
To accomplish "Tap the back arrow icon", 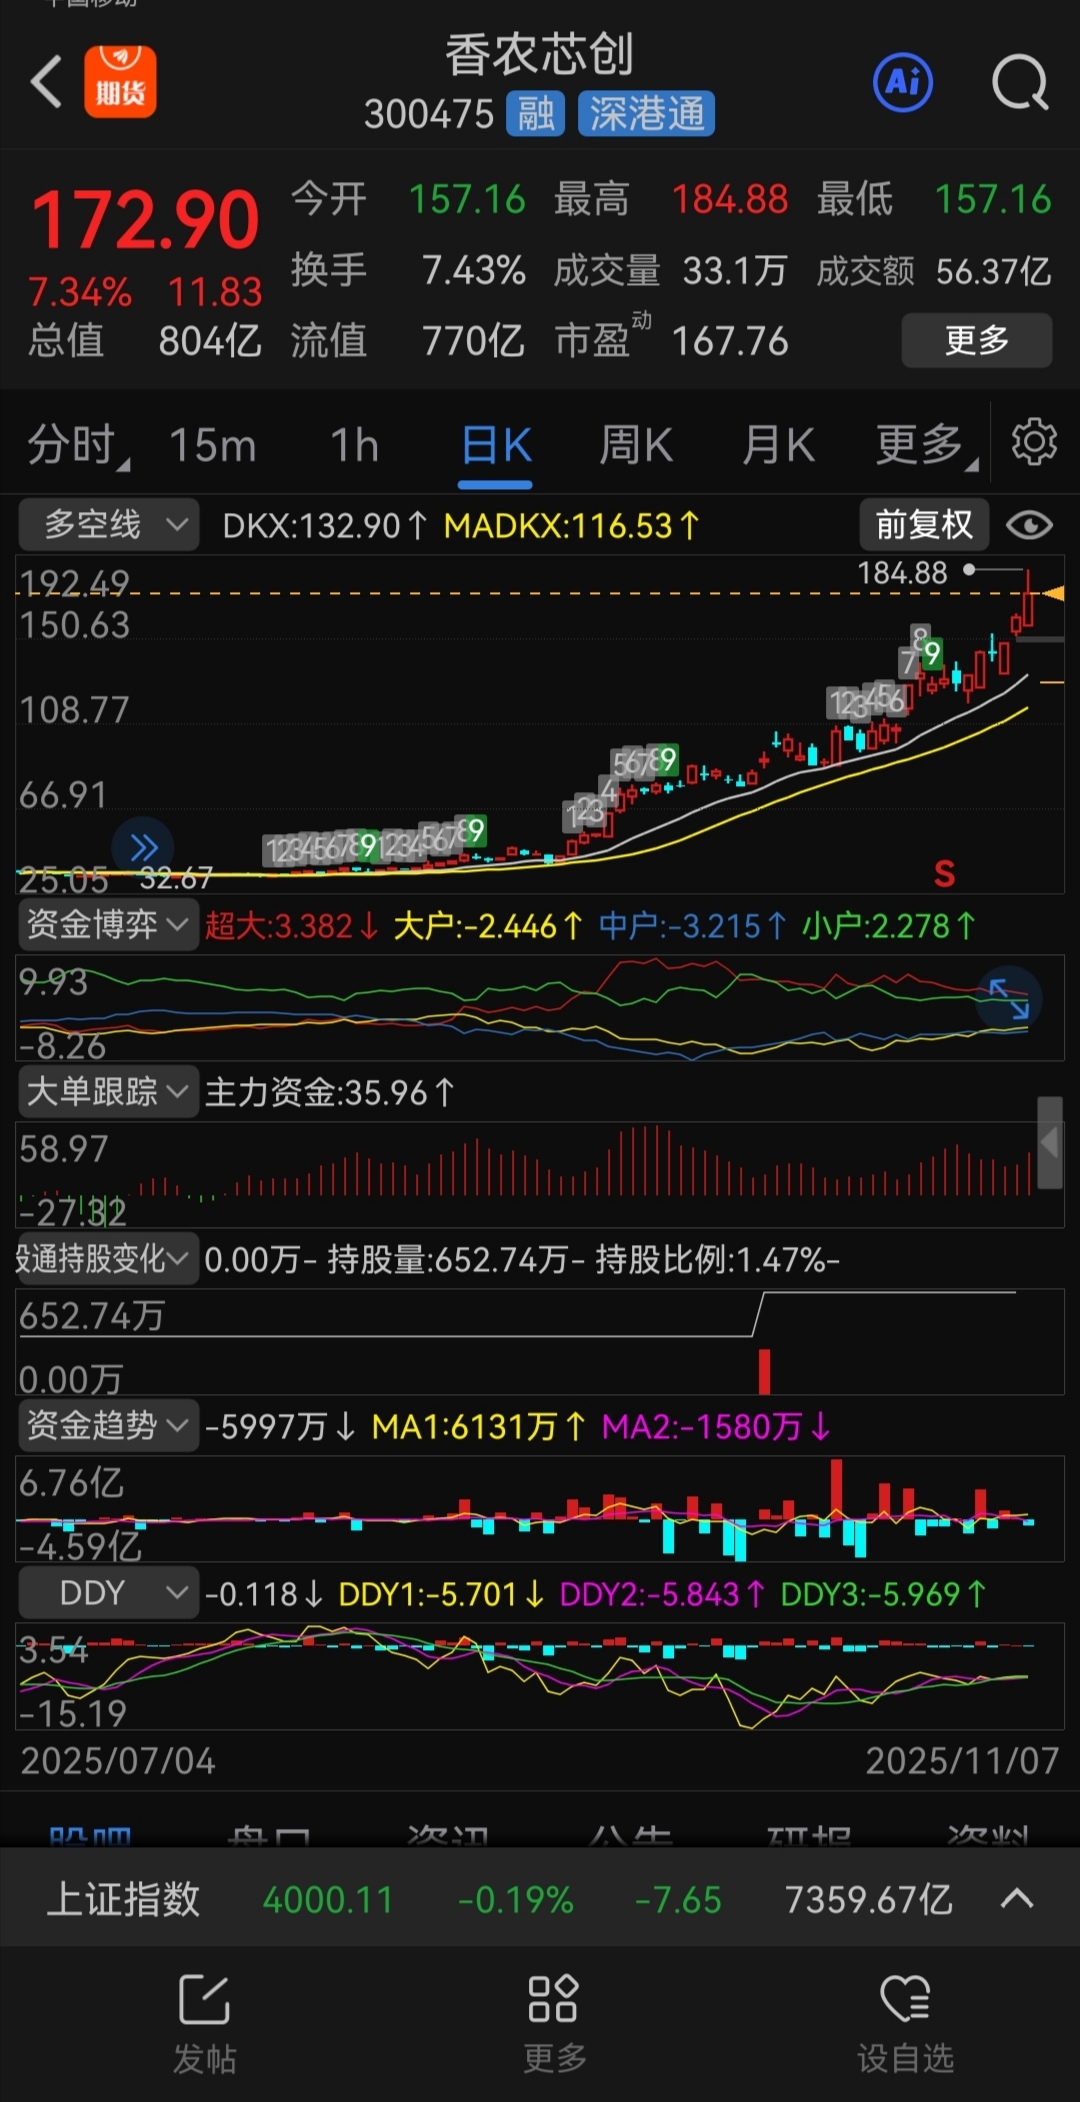I will [x=46, y=82].
